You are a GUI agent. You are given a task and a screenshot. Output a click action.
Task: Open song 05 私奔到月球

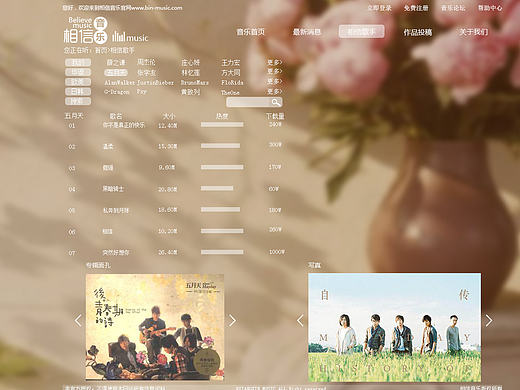coord(116,210)
